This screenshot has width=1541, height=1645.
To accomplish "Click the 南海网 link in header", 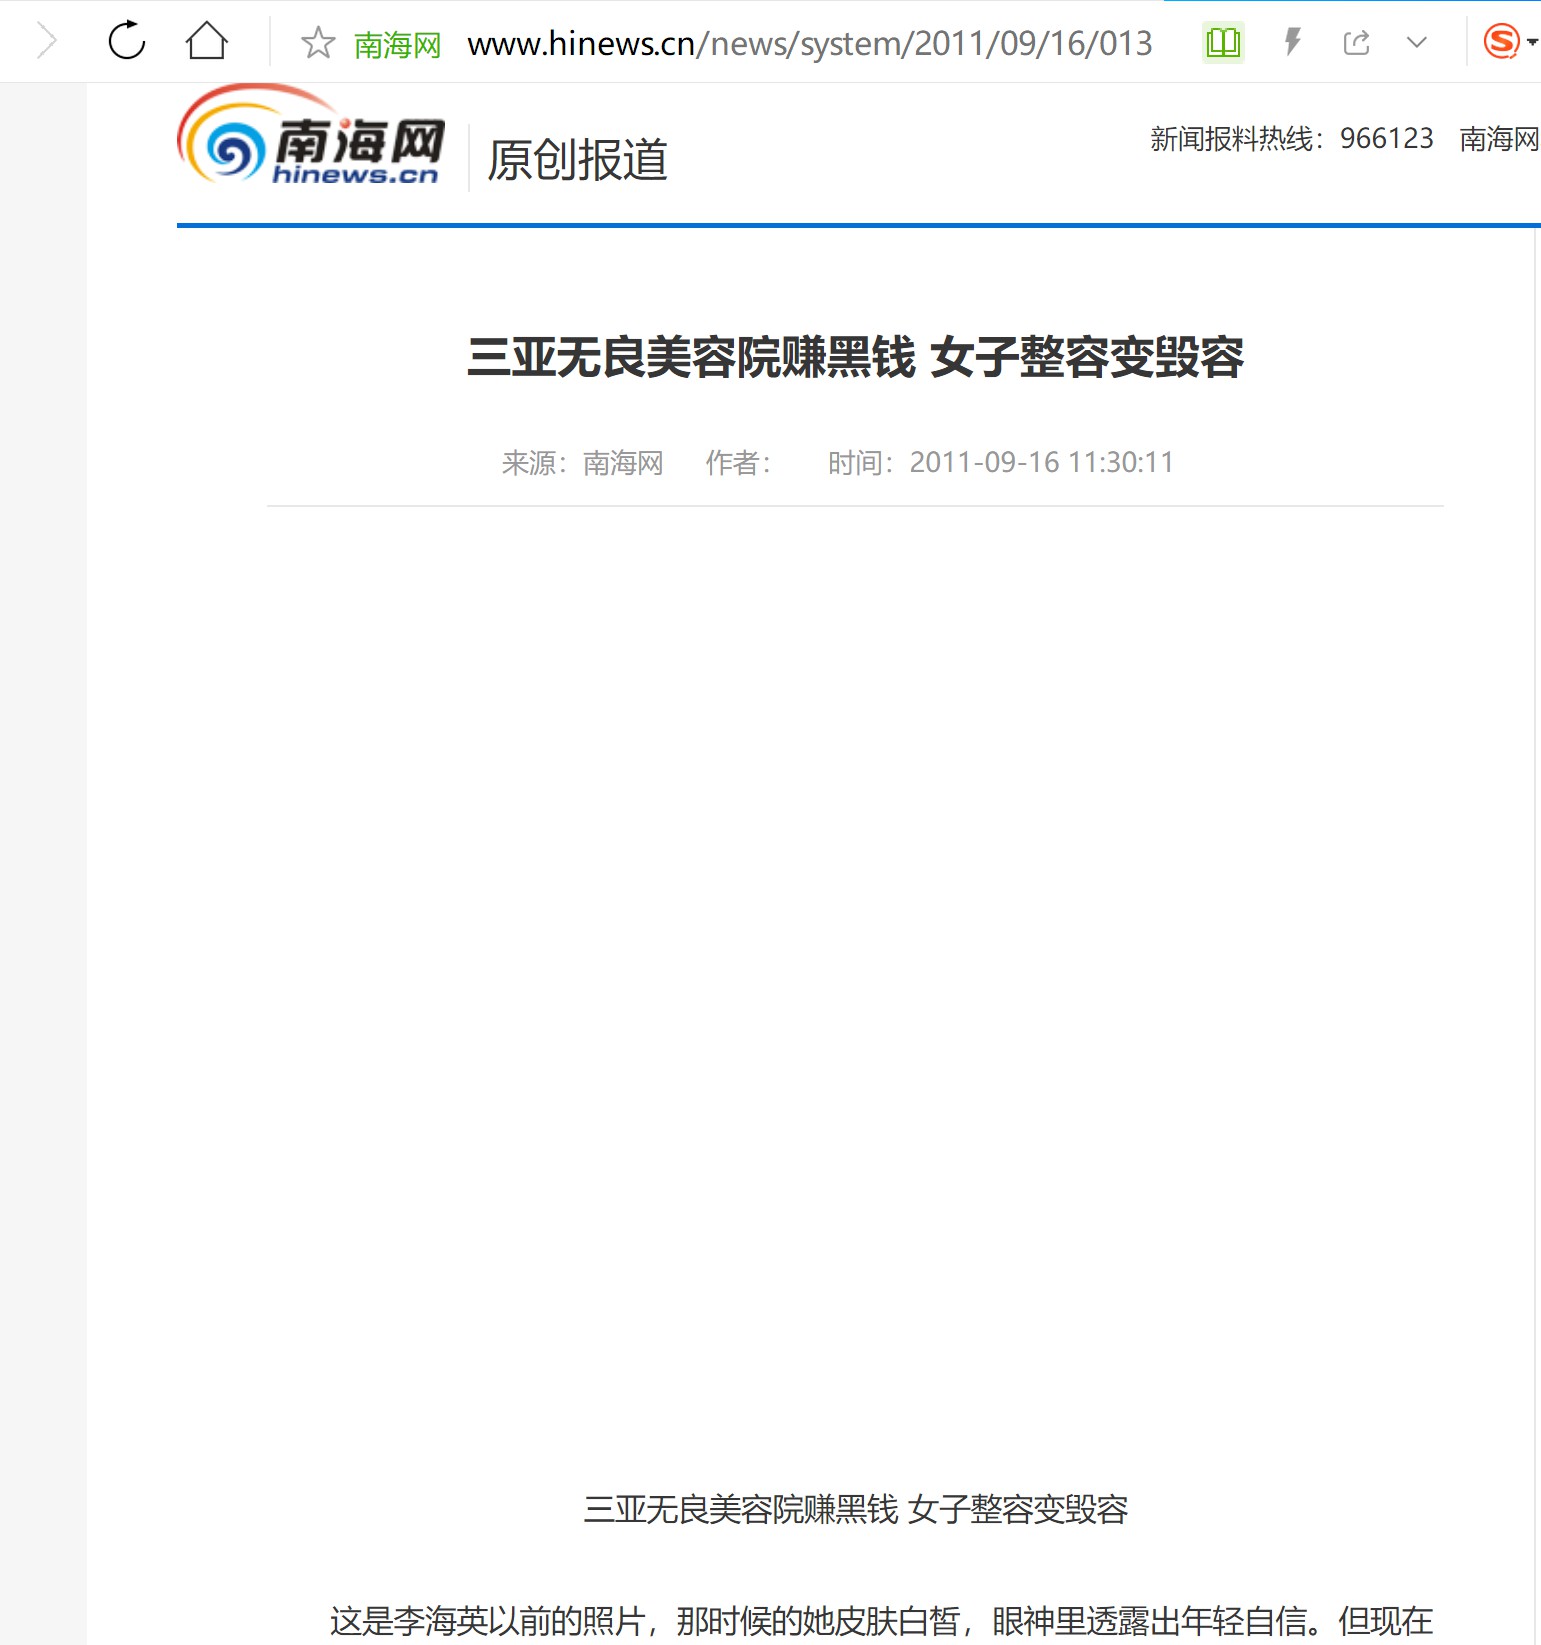I will tap(1499, 138).
